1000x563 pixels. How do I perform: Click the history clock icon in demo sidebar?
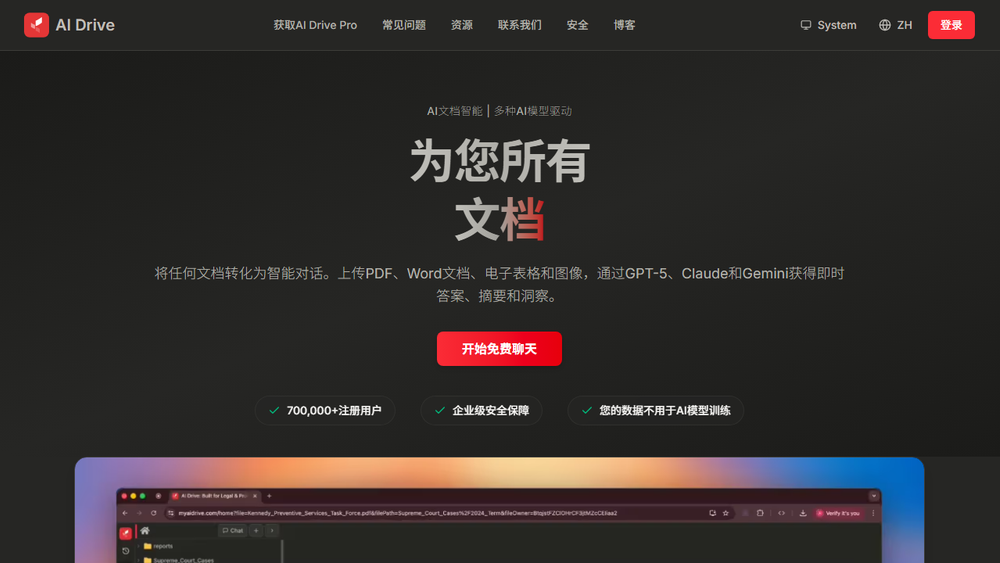pos(126,551)
